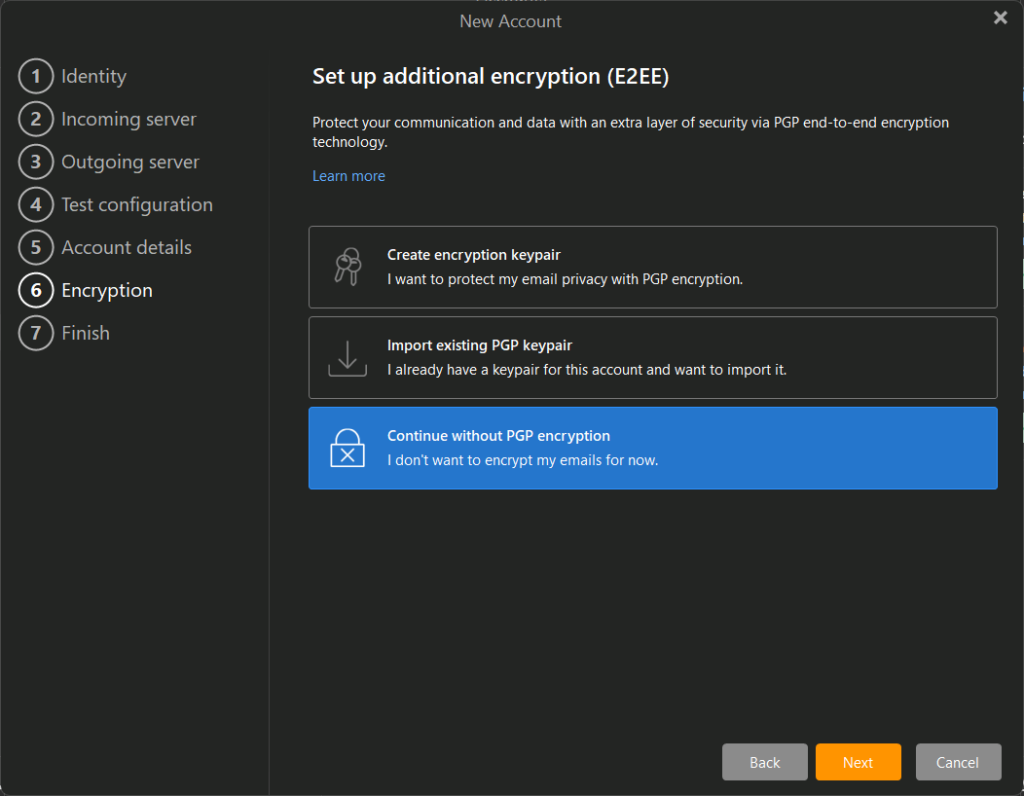This screenshot has height=796, width=1024.
Task: Select the Create encryption keypair option title
Action: [473, 255]
